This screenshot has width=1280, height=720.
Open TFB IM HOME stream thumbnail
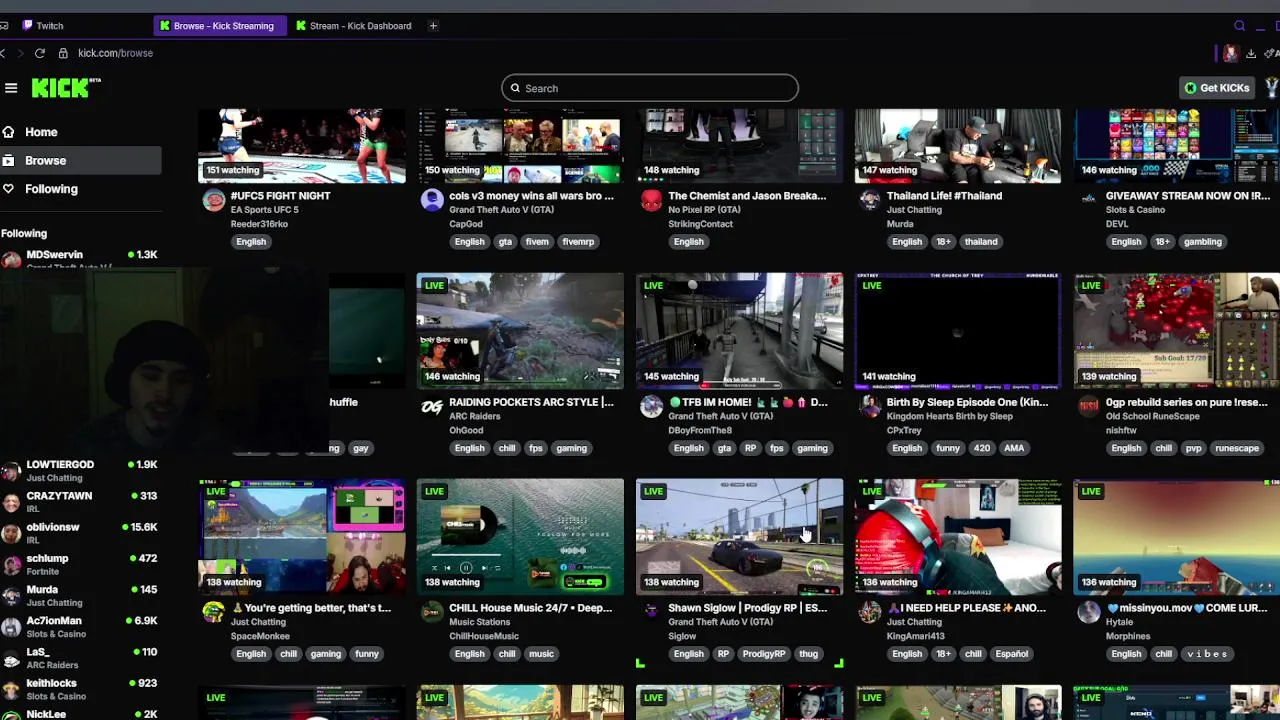click(739, 331)
